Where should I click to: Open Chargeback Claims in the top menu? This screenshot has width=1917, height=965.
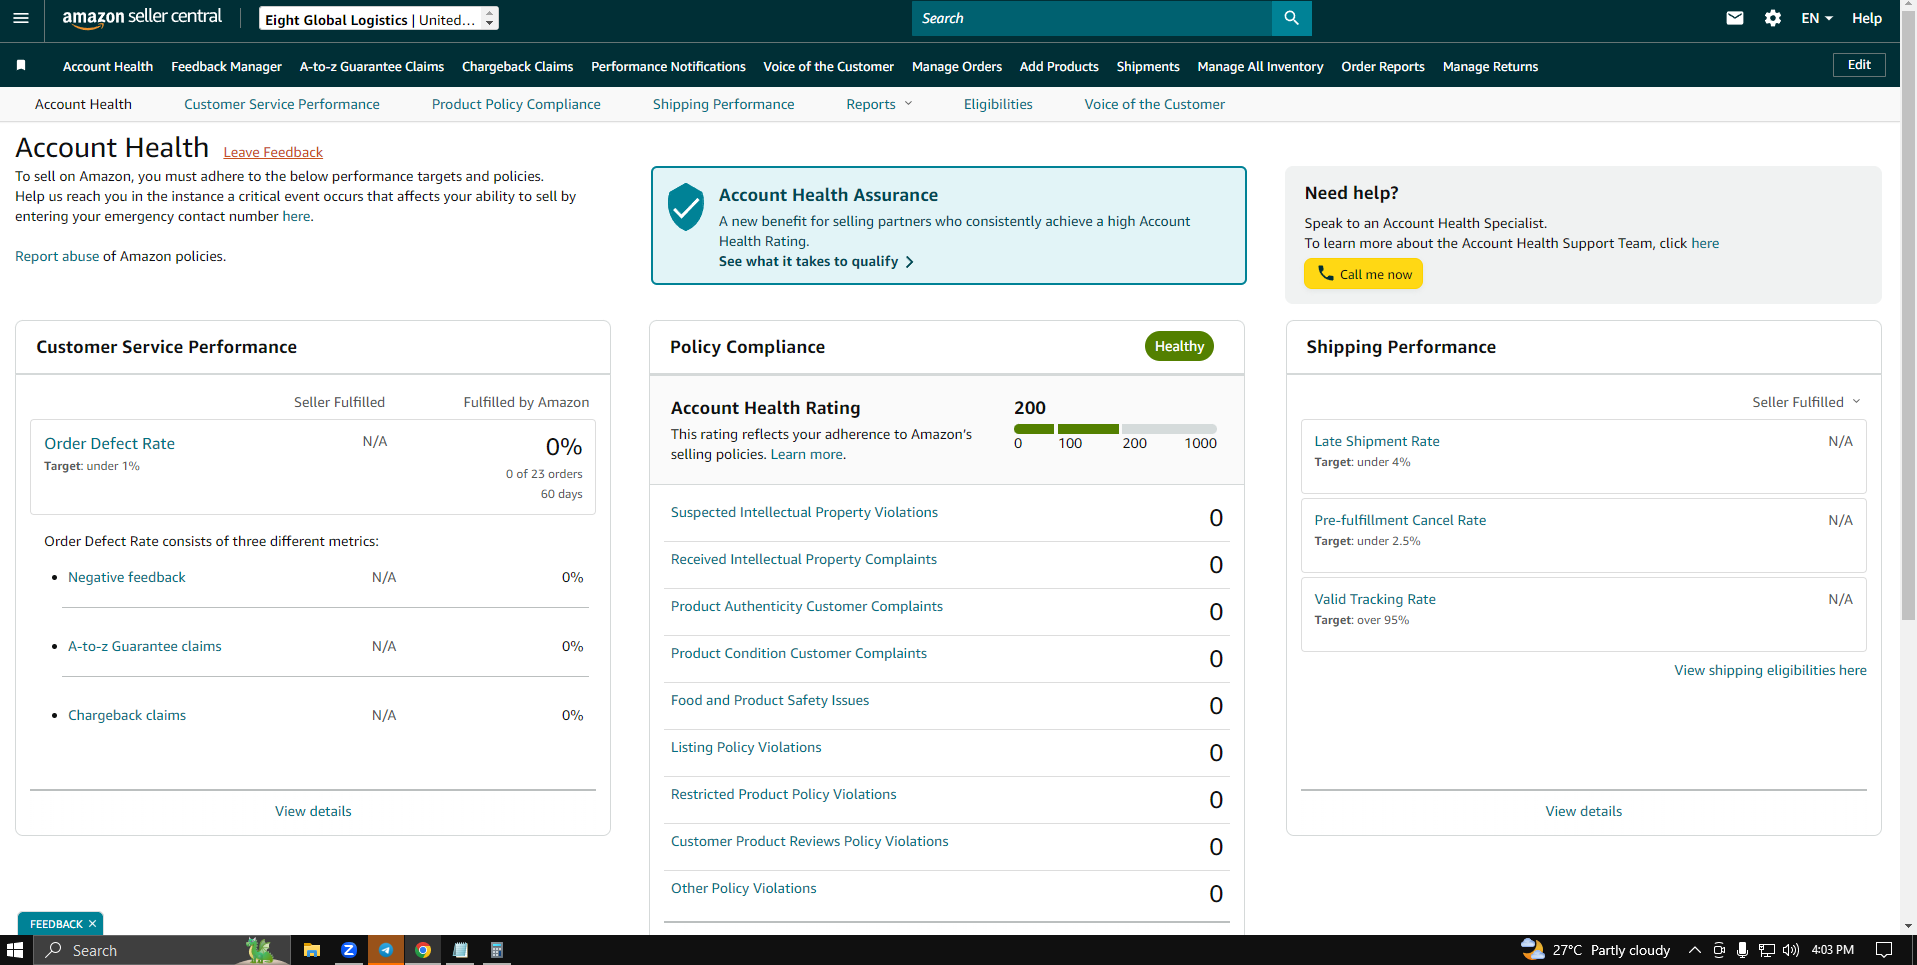point(518,67)
